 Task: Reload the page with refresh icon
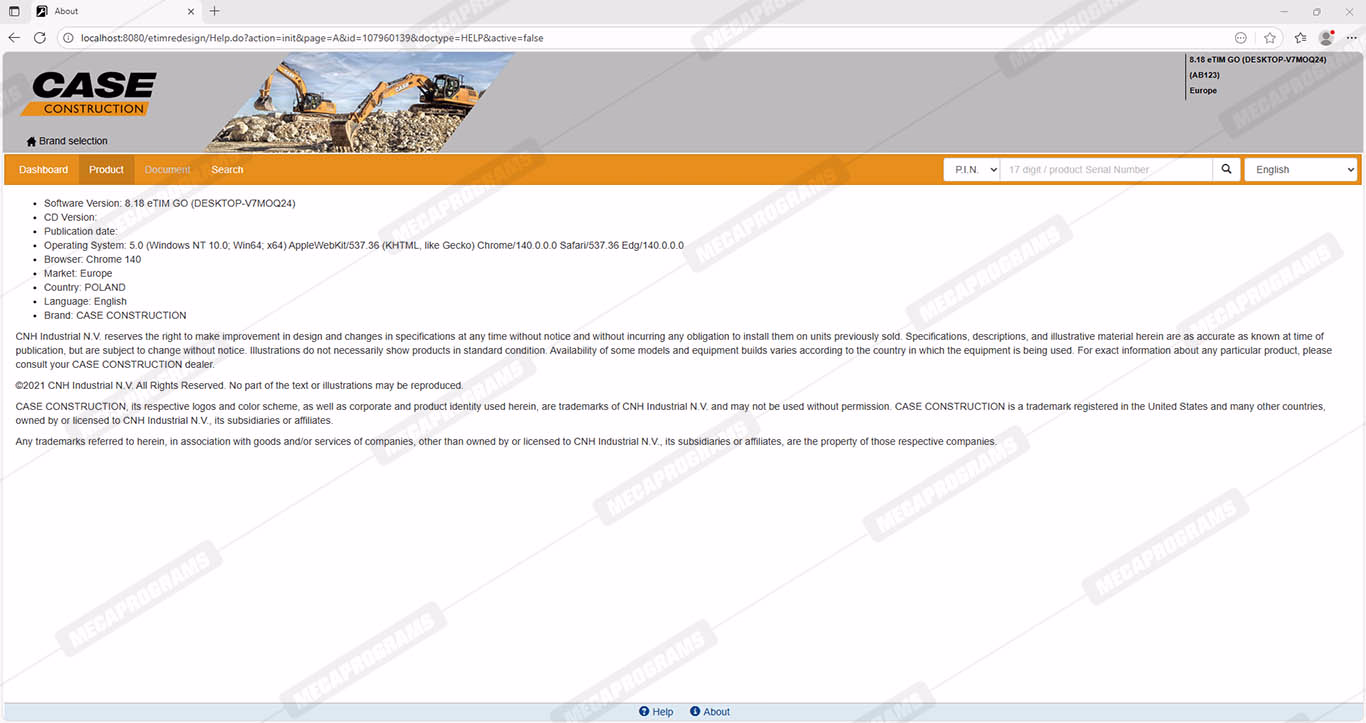(x=40, y=38)
